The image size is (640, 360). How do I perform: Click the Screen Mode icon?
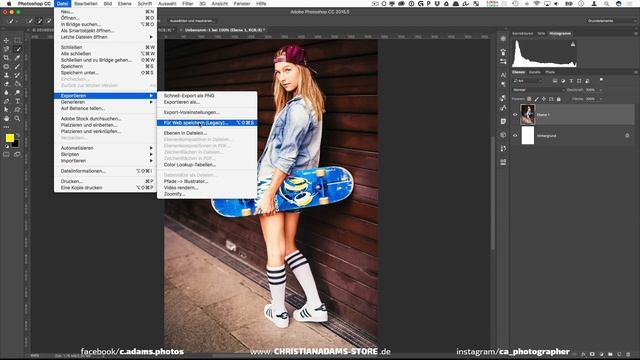pyautogui.click(x=17, y=155)
